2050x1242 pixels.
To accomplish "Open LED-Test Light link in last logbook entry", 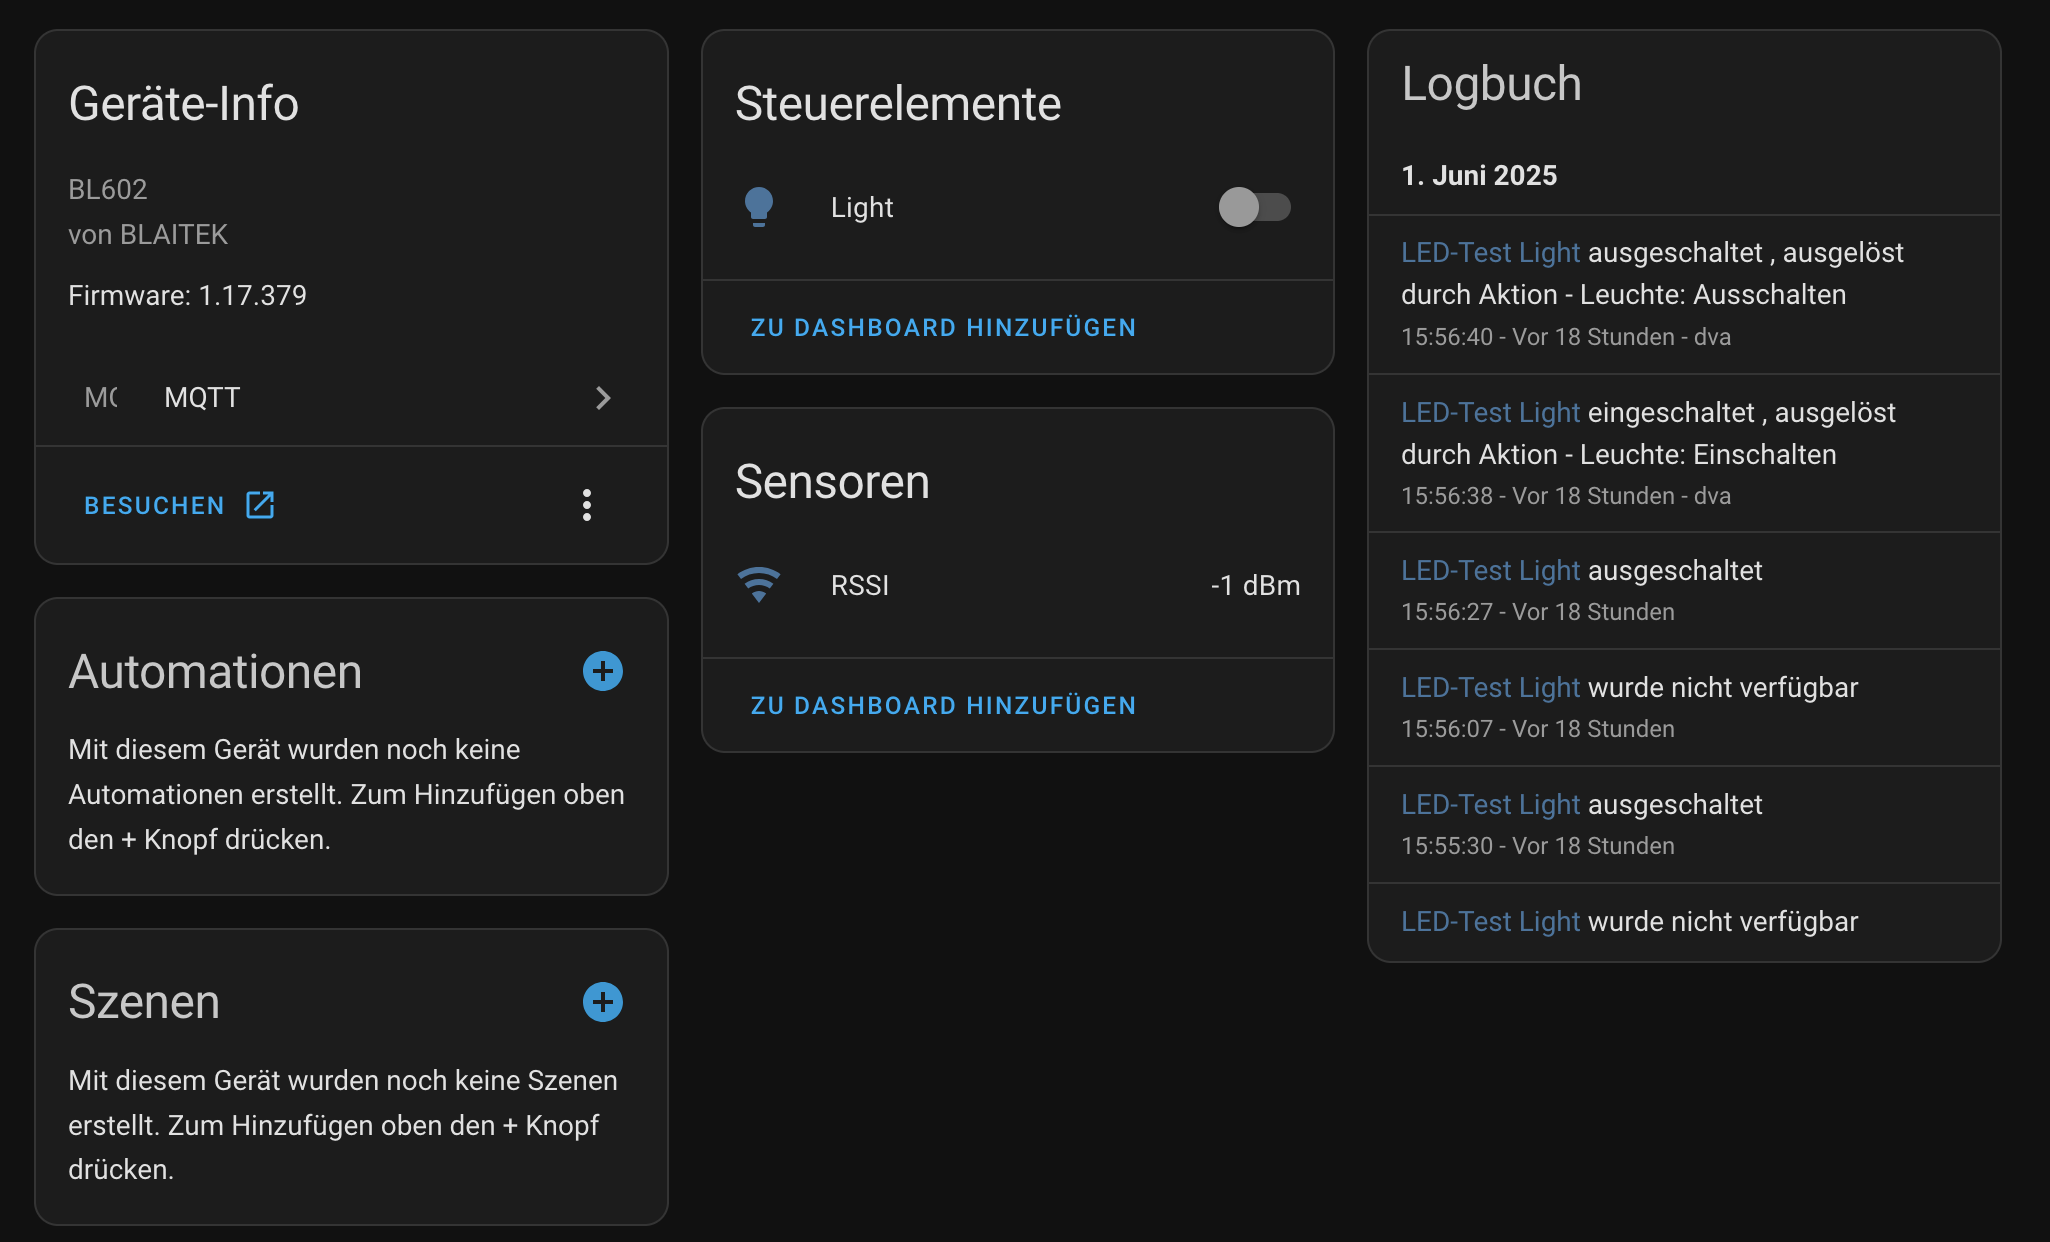I will click(x=1490, y=921).
